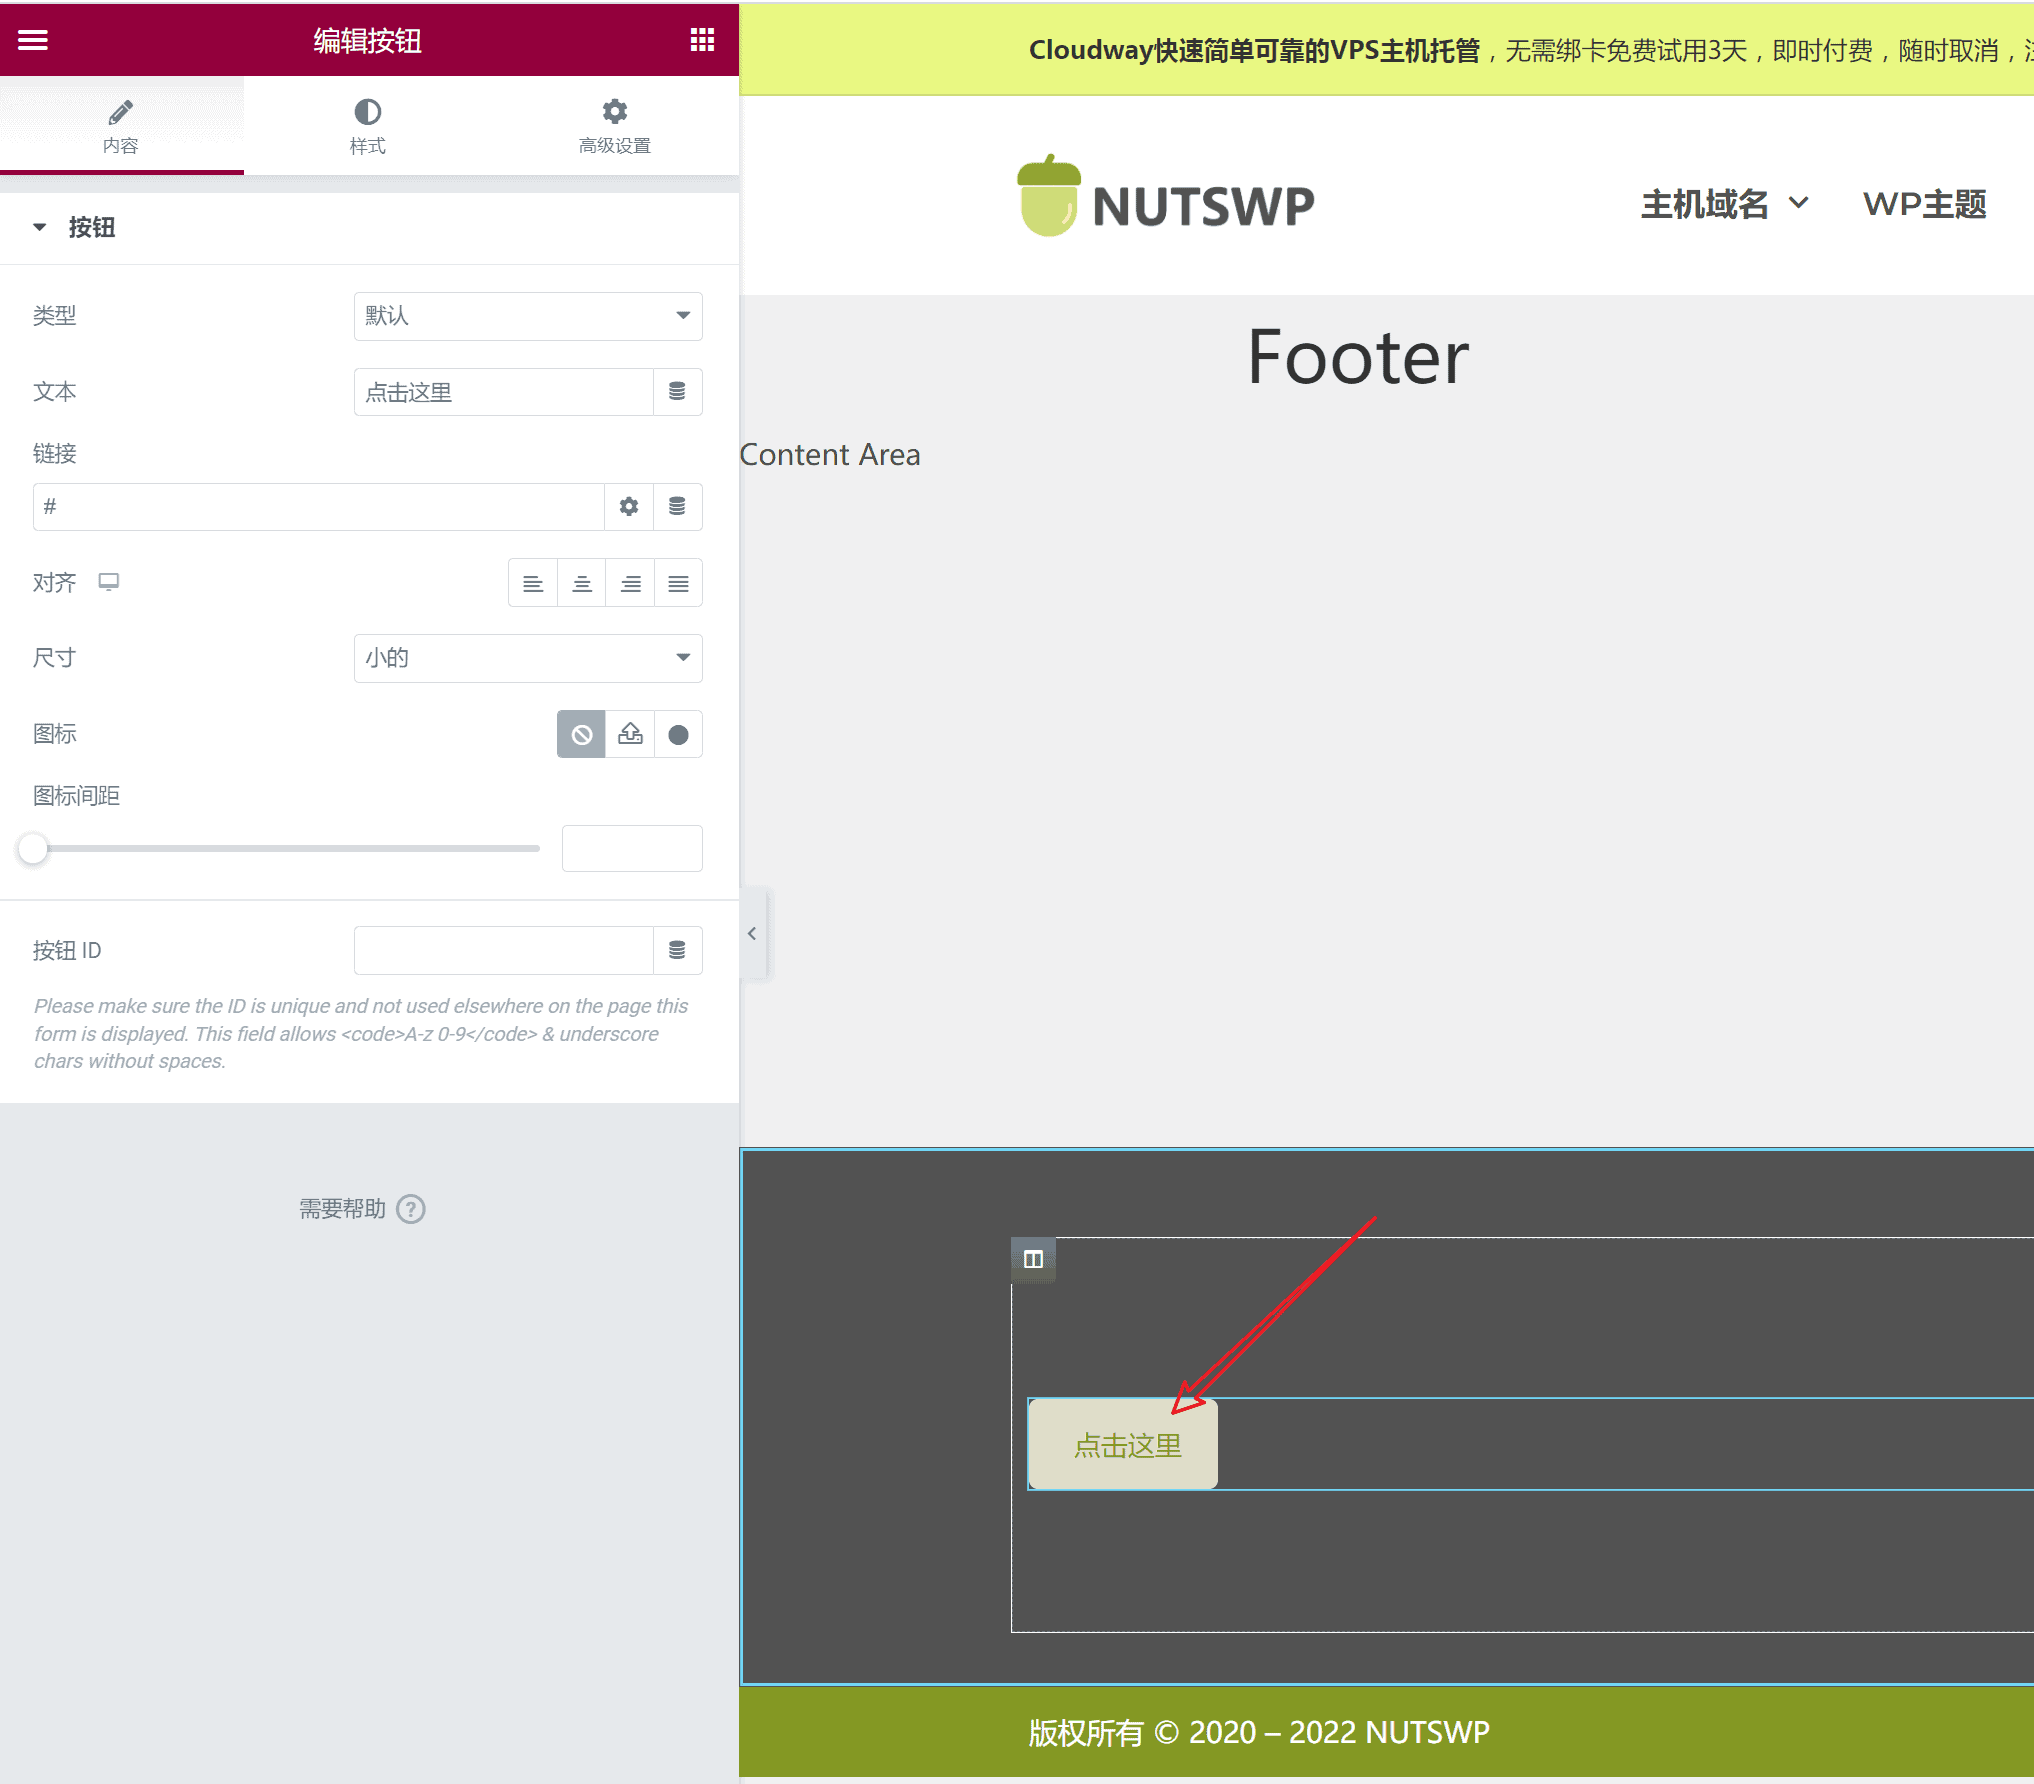Open the icon library circle button

[678, 735]
